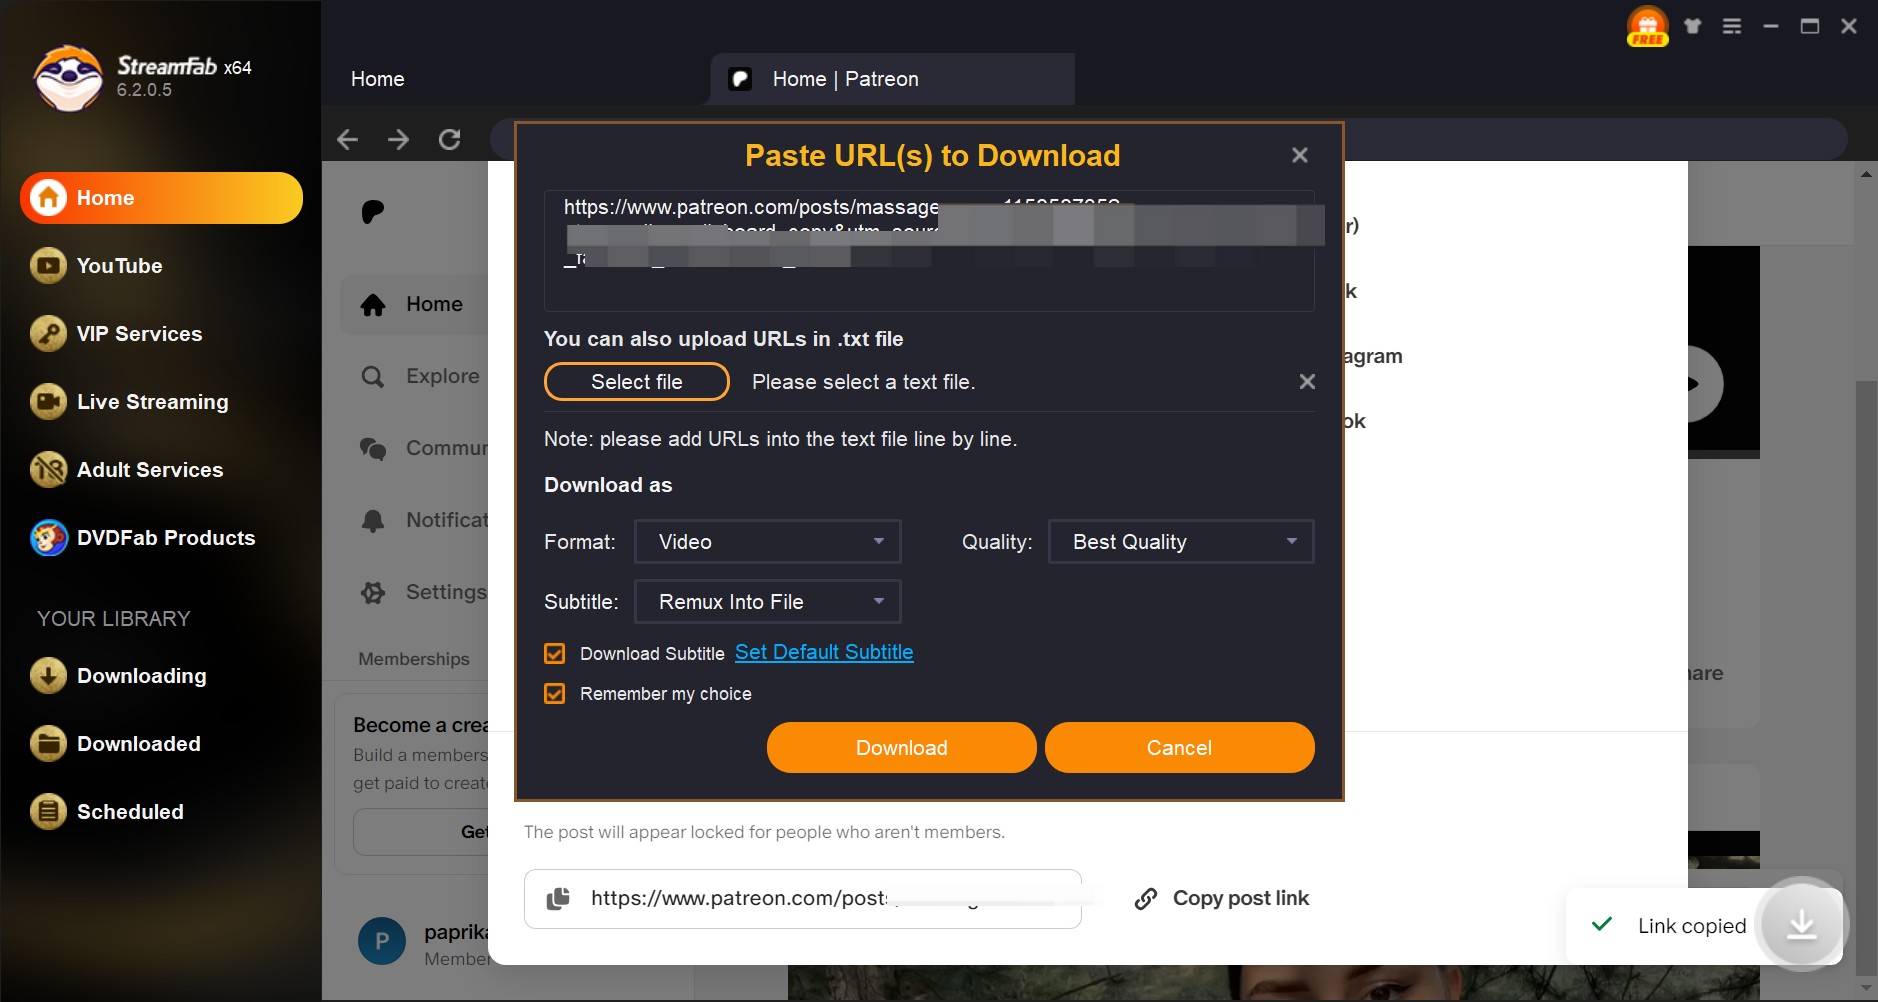Screen dimensions: 1878x1002
Task: Click the Community chat bubbles icon
Action: coord(373,449)
